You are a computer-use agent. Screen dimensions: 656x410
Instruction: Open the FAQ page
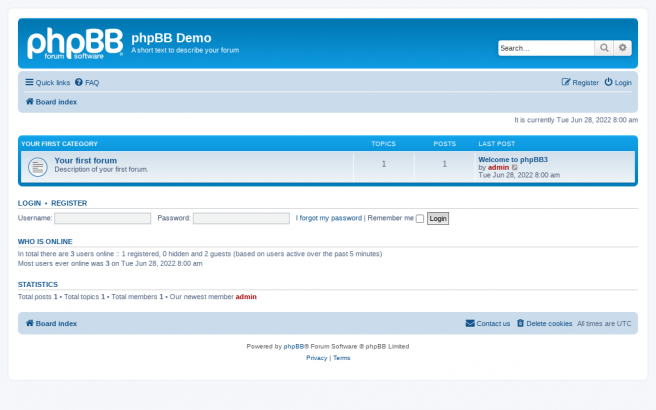click(x=88, y=83)
